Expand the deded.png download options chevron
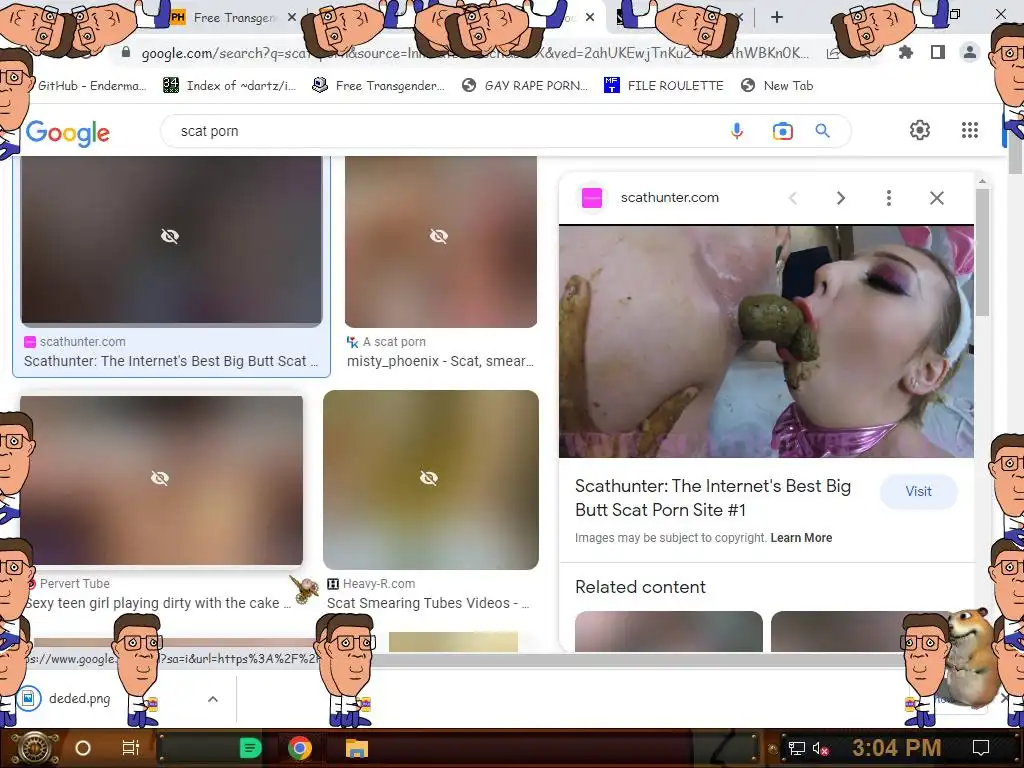Screen dimensions: 1024x768 click(213, 699)
